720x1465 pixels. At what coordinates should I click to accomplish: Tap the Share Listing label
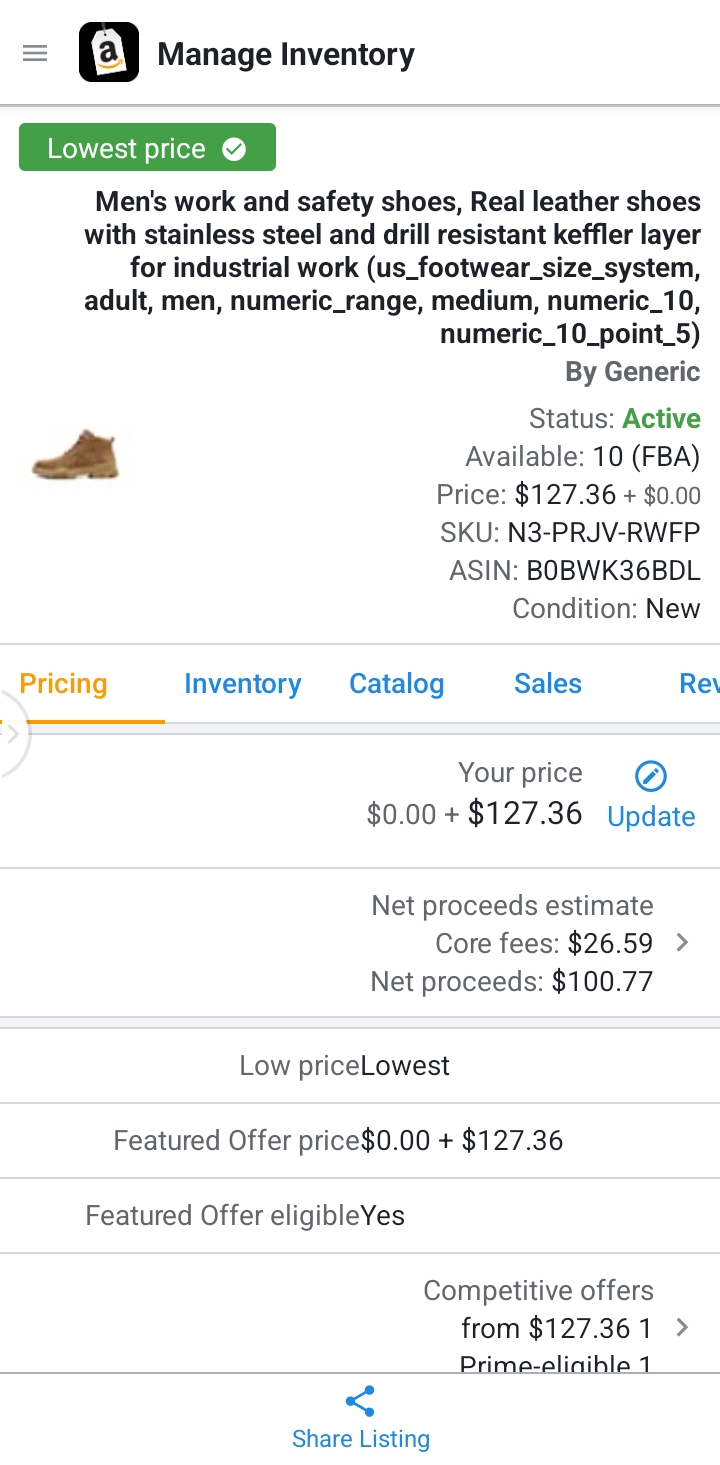click(x=360, y=1439)
